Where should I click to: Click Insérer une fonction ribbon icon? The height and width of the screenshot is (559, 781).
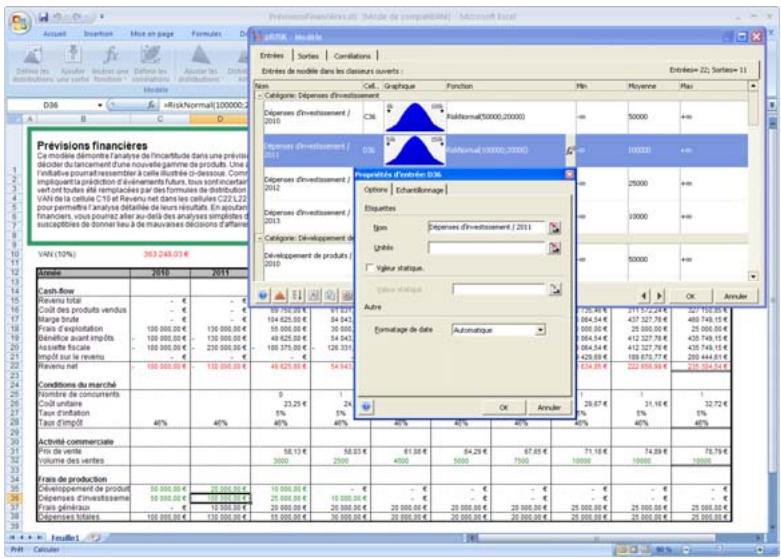point(108,60)
